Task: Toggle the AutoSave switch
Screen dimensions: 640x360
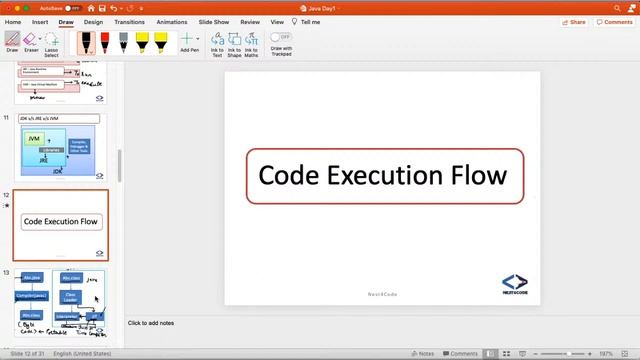Action: pos(73,8)
